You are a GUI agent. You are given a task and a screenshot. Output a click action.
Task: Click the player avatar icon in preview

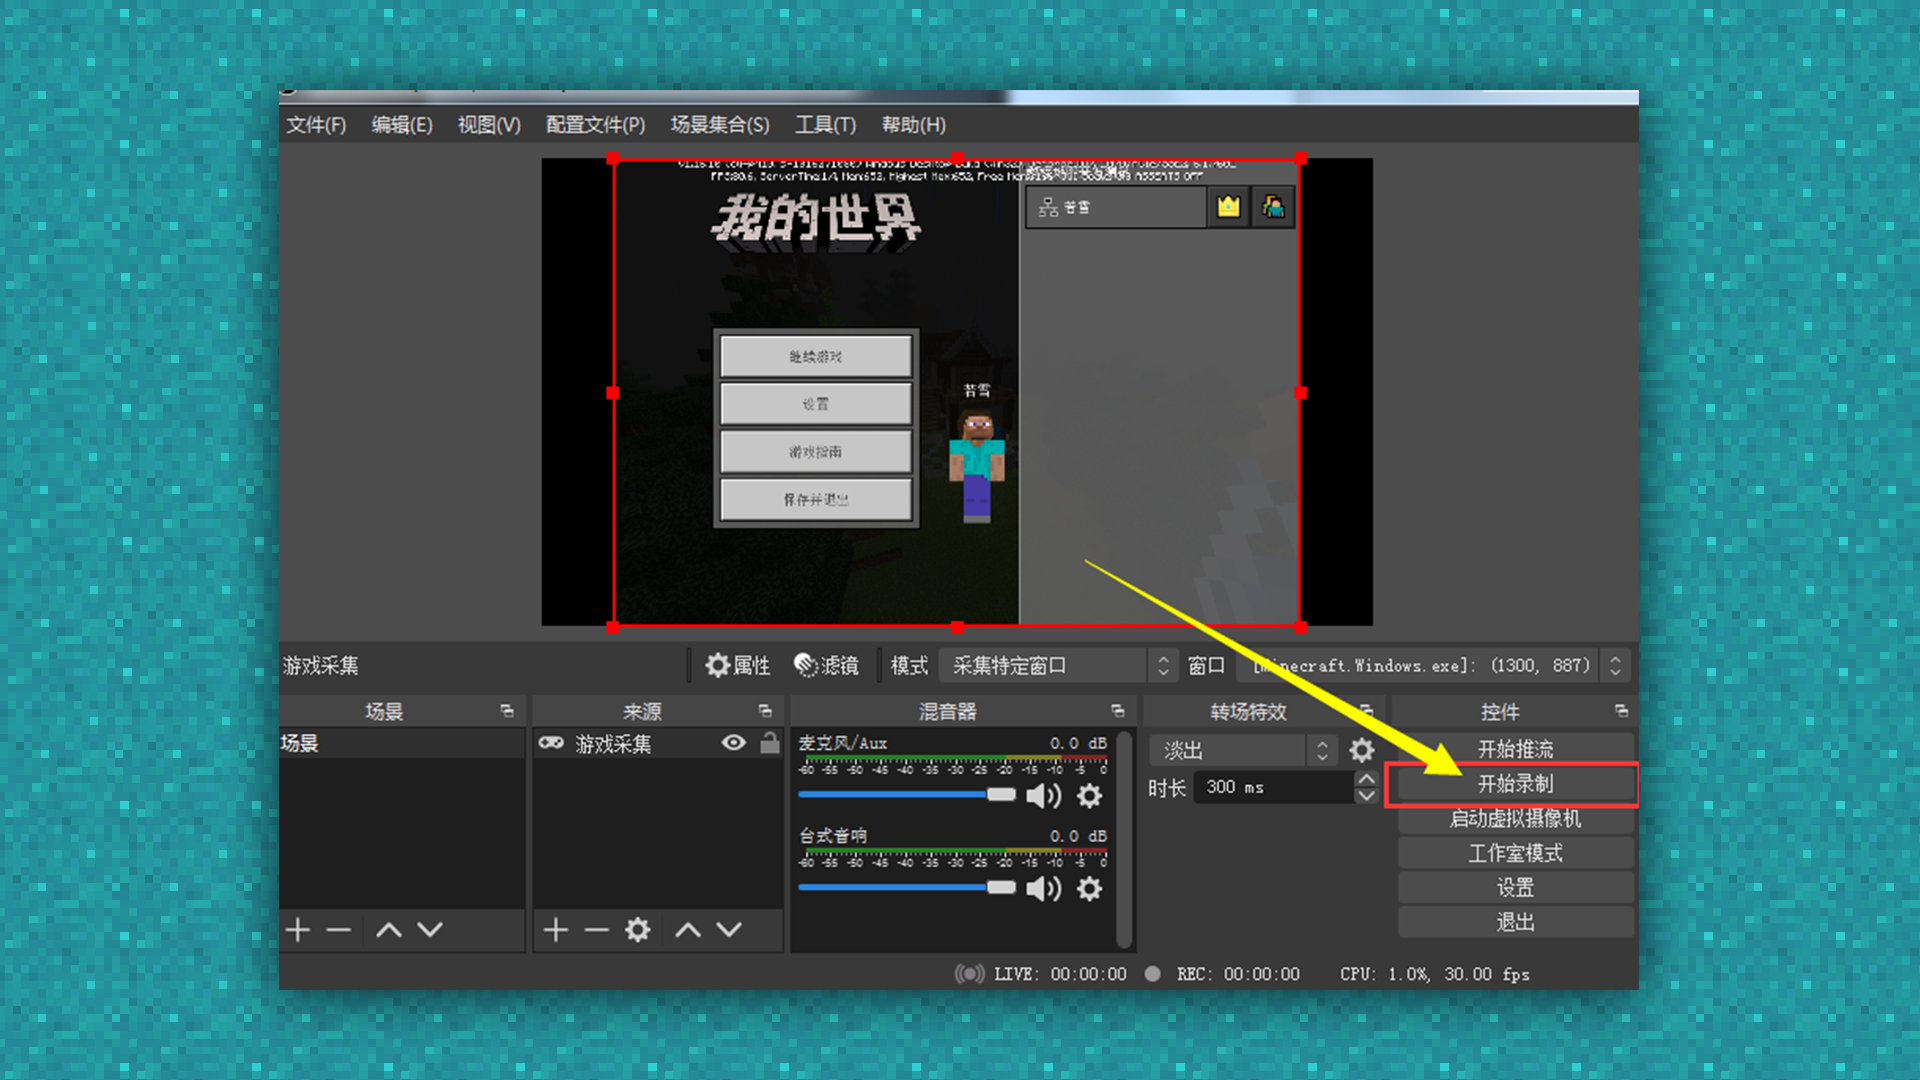coord(1273,207)
